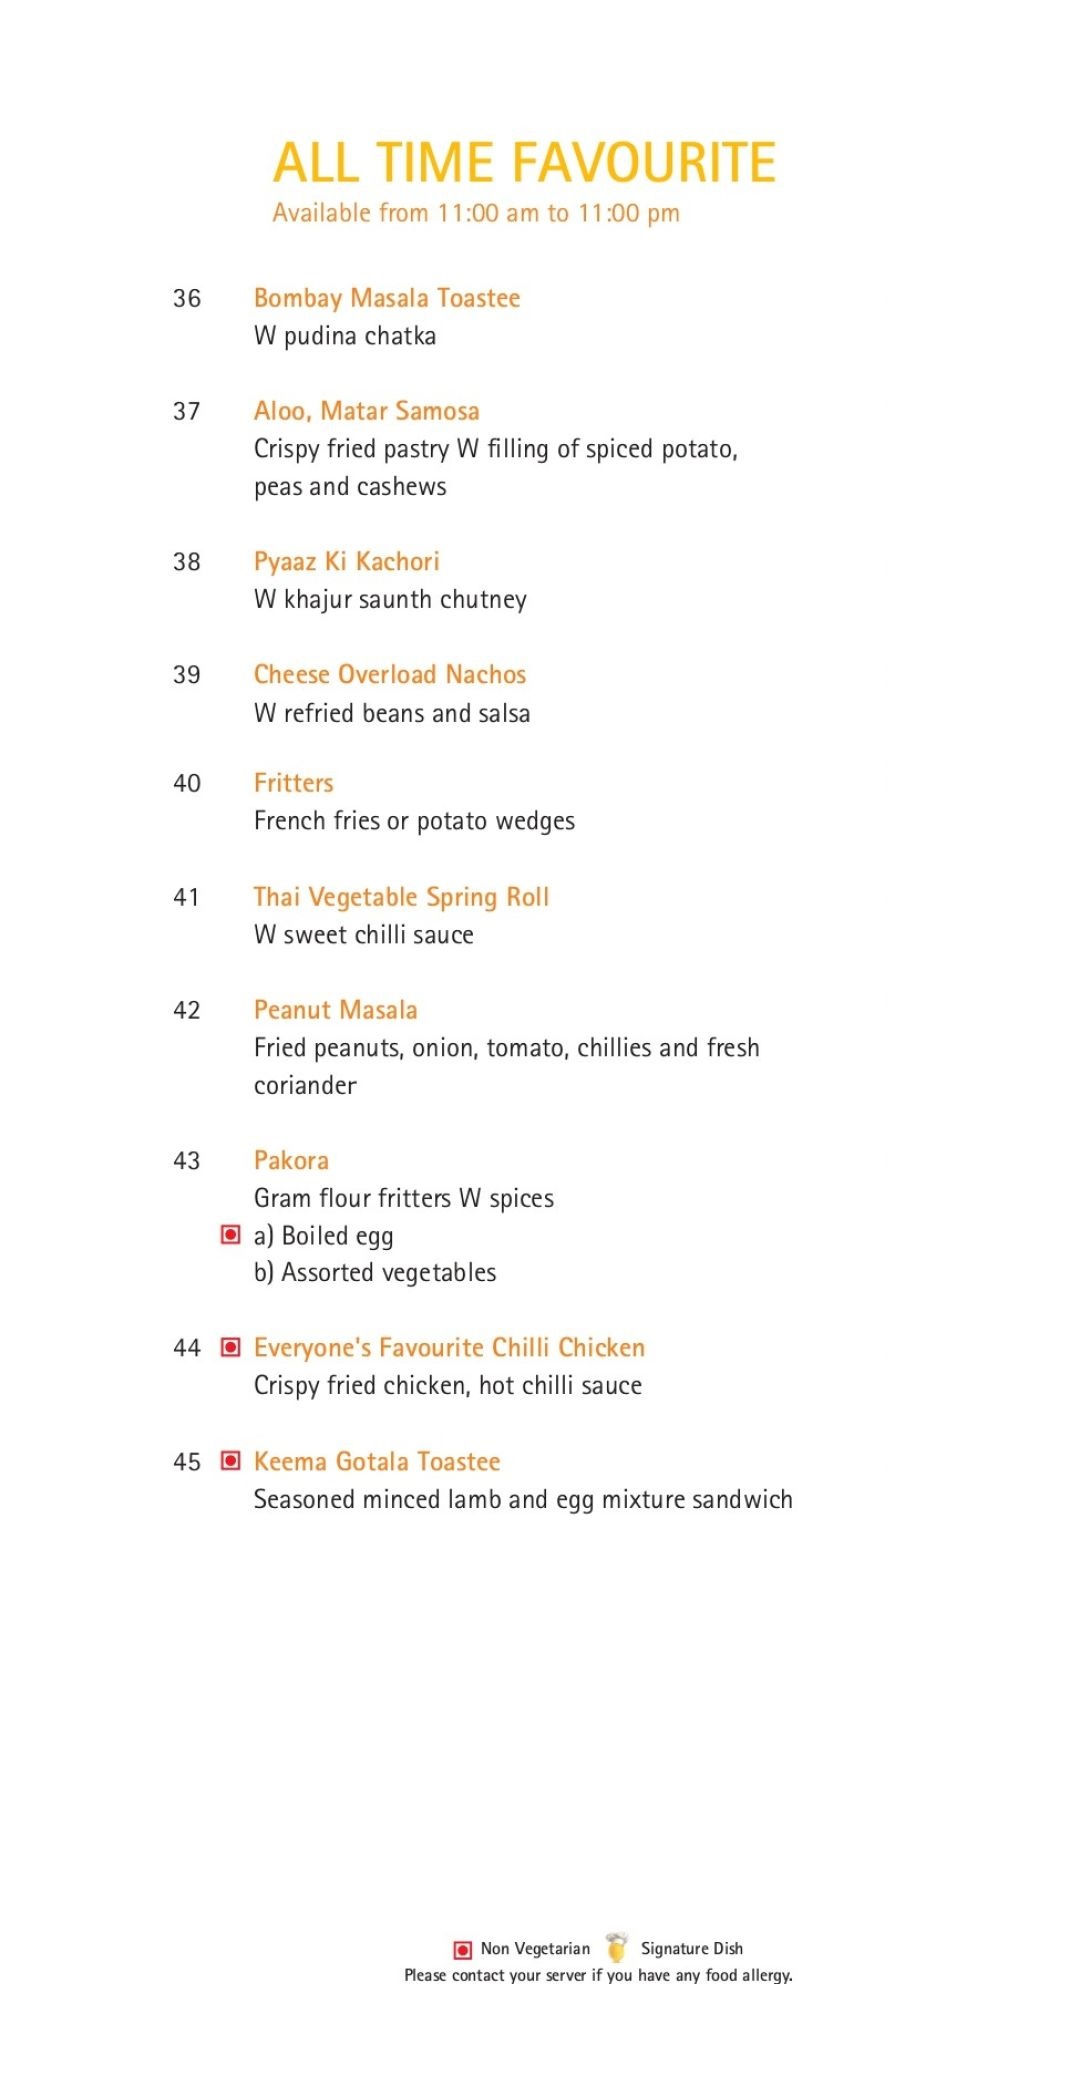1080x2076 pixels.
Task: Pick Thai Vegetable Spring Roll title
Action: pyautogui.click(x=401, y=897)
